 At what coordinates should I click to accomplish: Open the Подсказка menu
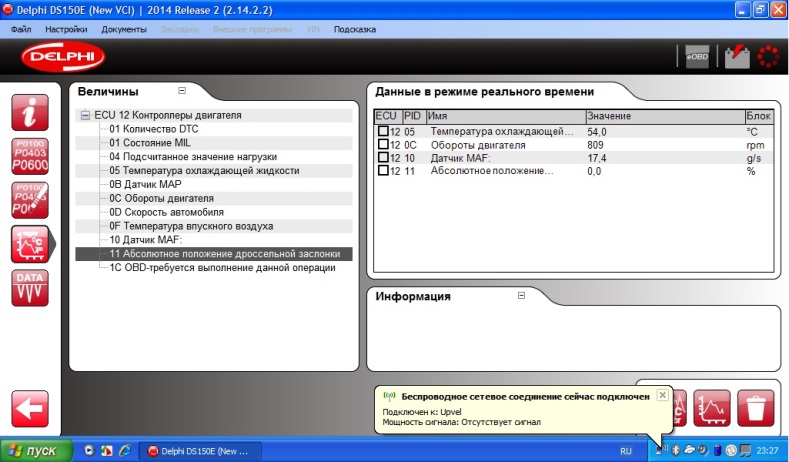pos(355,29)
